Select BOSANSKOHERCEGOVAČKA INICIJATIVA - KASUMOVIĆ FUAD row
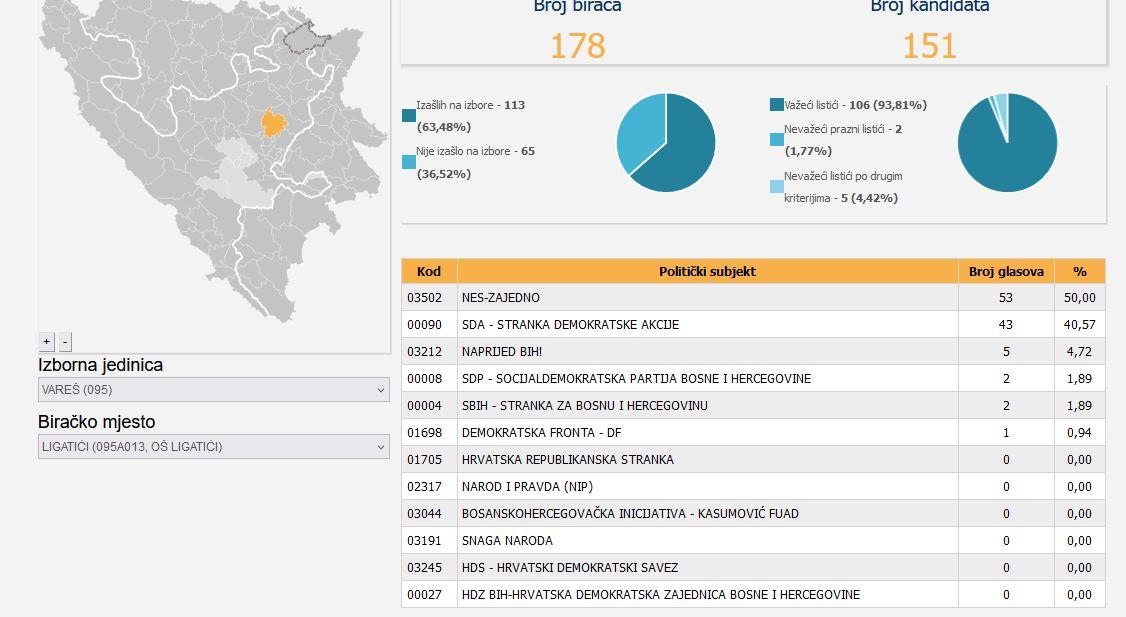The height and width of the screenshot is (617, 1126). coord(753,514)
